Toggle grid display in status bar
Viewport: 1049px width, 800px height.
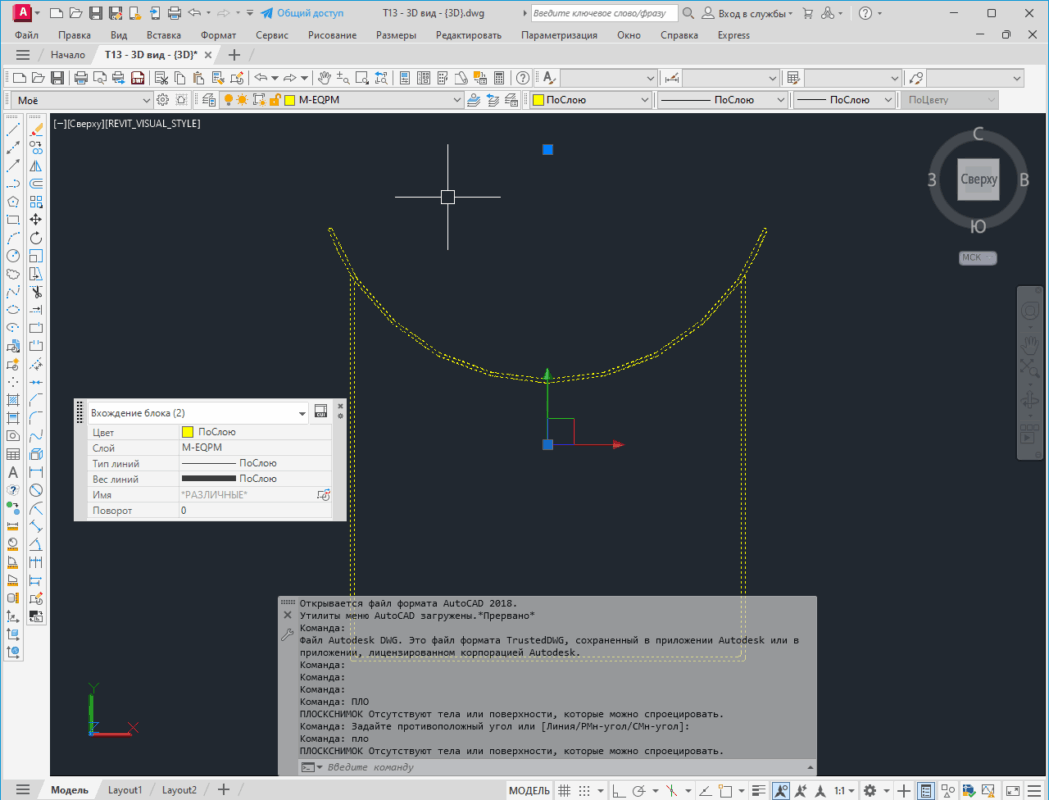click(566, 790)
